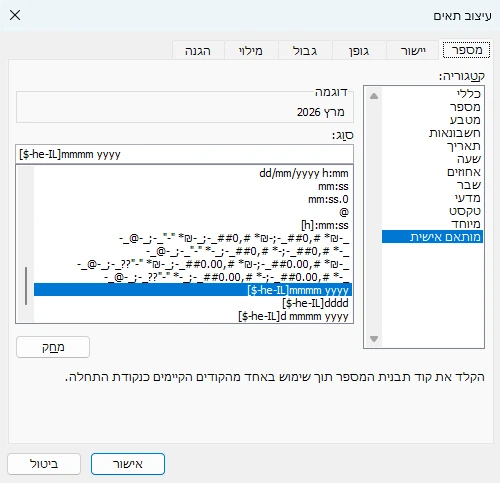Switch to the מספר tab
The height and width of the screenshot is (483, 500).
(466, 50)
